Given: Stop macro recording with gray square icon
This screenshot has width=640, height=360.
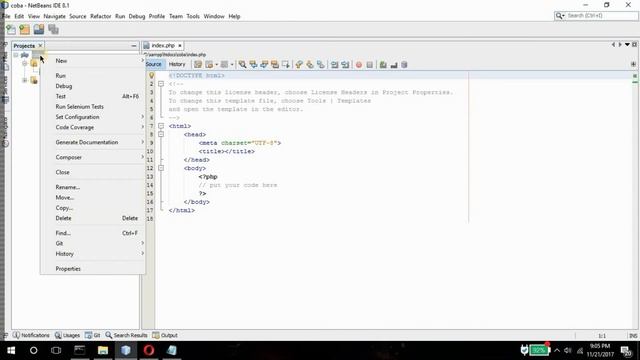Looking at the screenshot, I should 369,64.
